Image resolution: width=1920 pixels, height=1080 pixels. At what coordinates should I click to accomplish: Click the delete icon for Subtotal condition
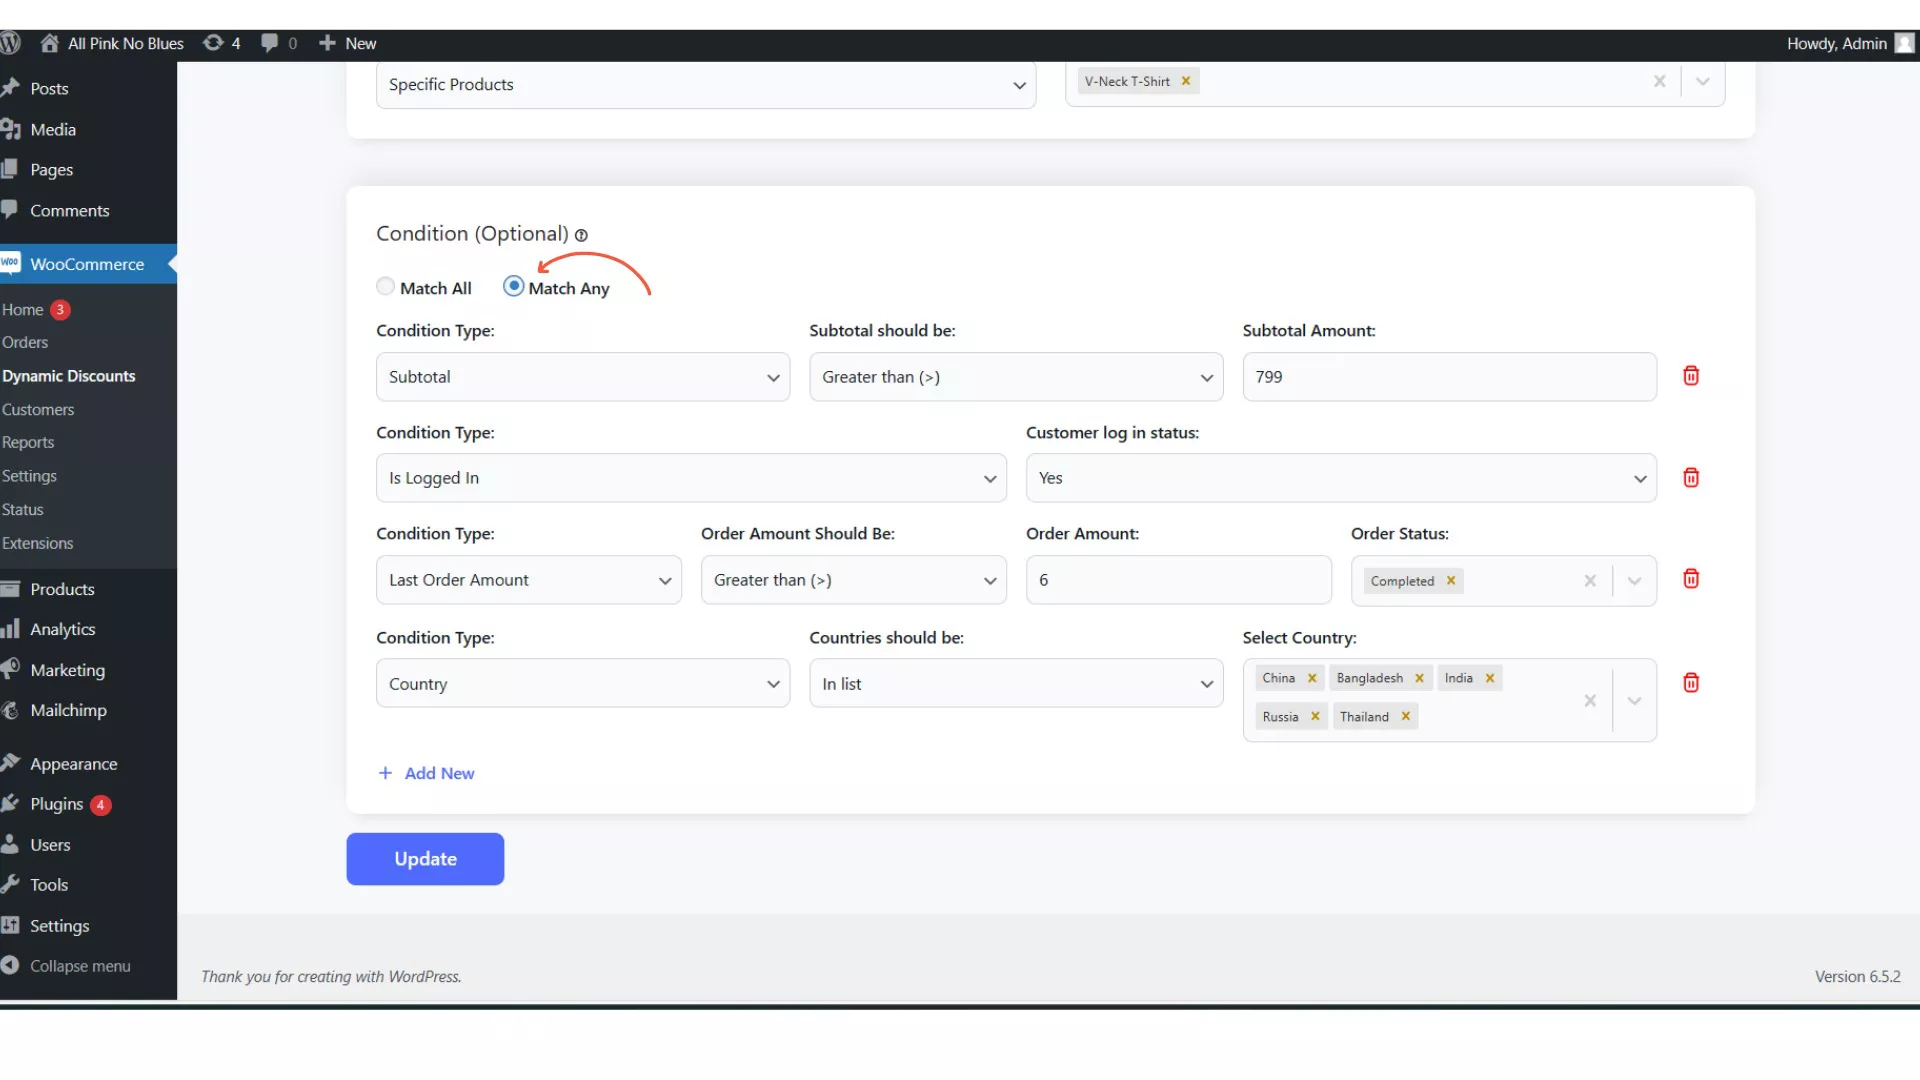pos(1691,376)
